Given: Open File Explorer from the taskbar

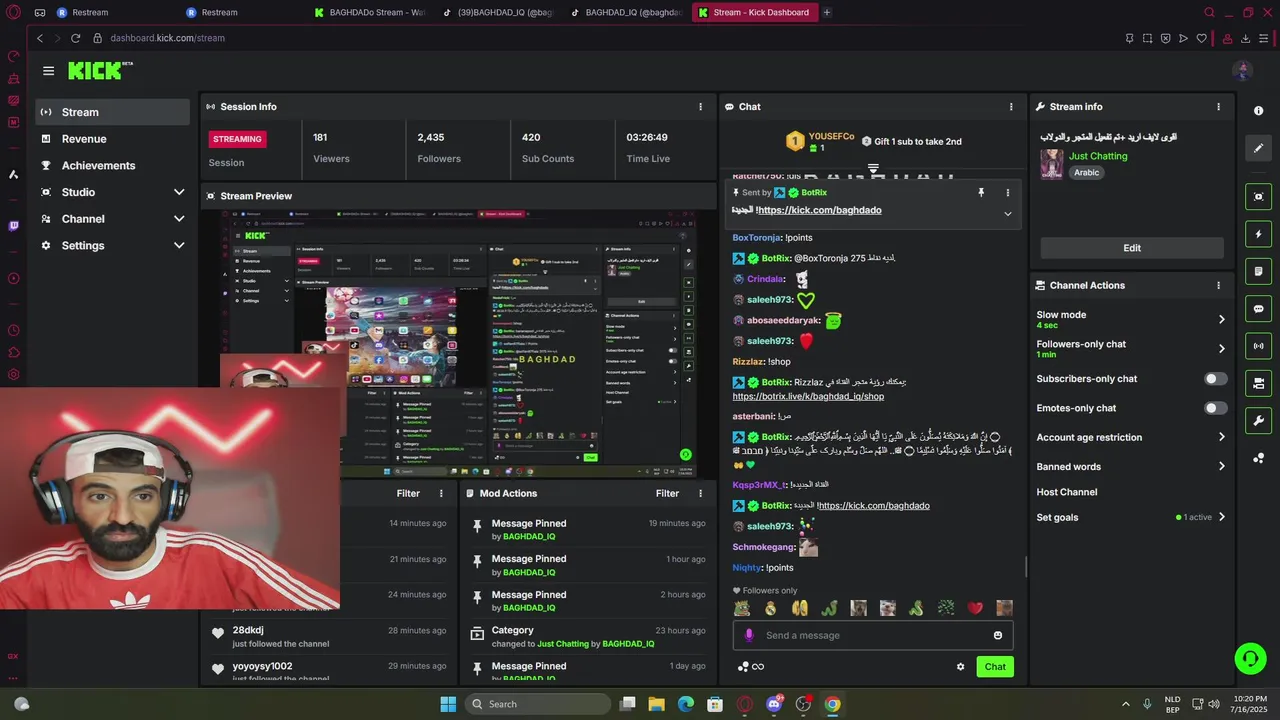Looking at the screenshot, I should [657, 704].
